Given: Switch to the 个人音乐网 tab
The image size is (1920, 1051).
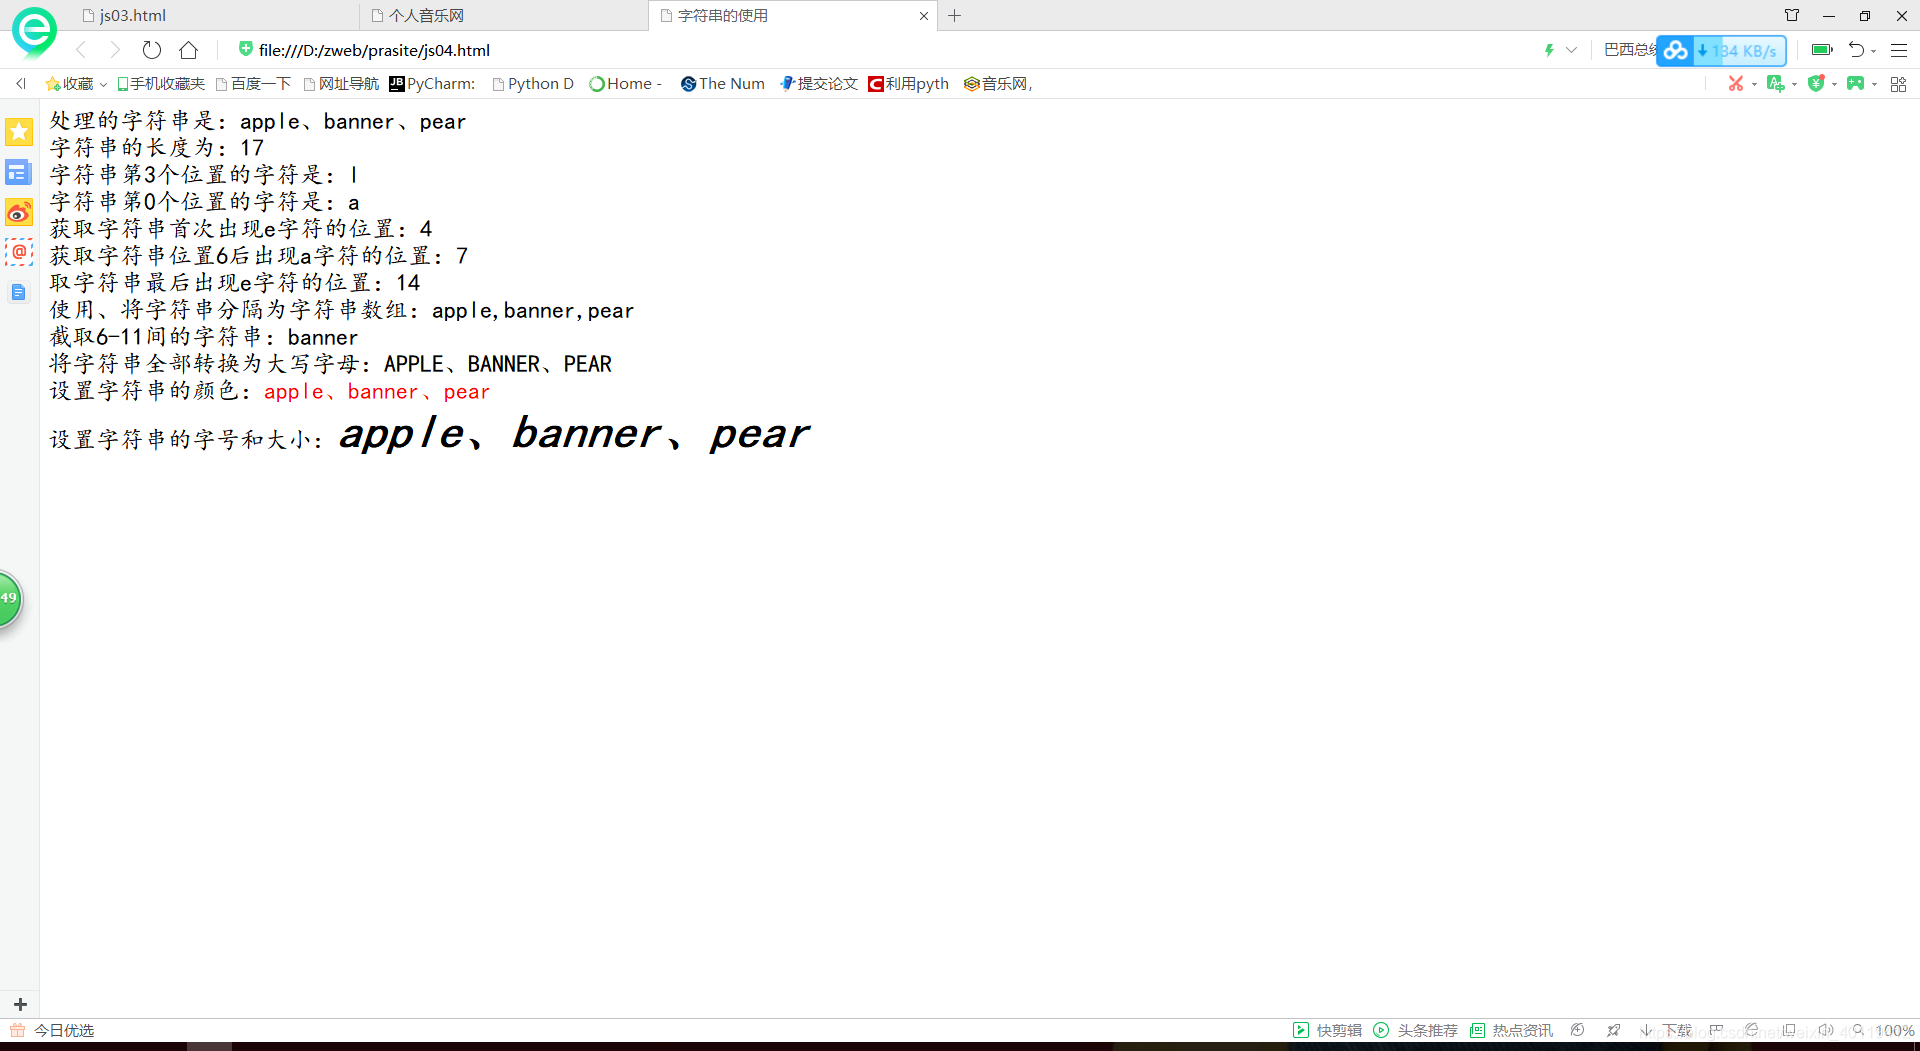Looking at the screenshot, I should point(417,16).
